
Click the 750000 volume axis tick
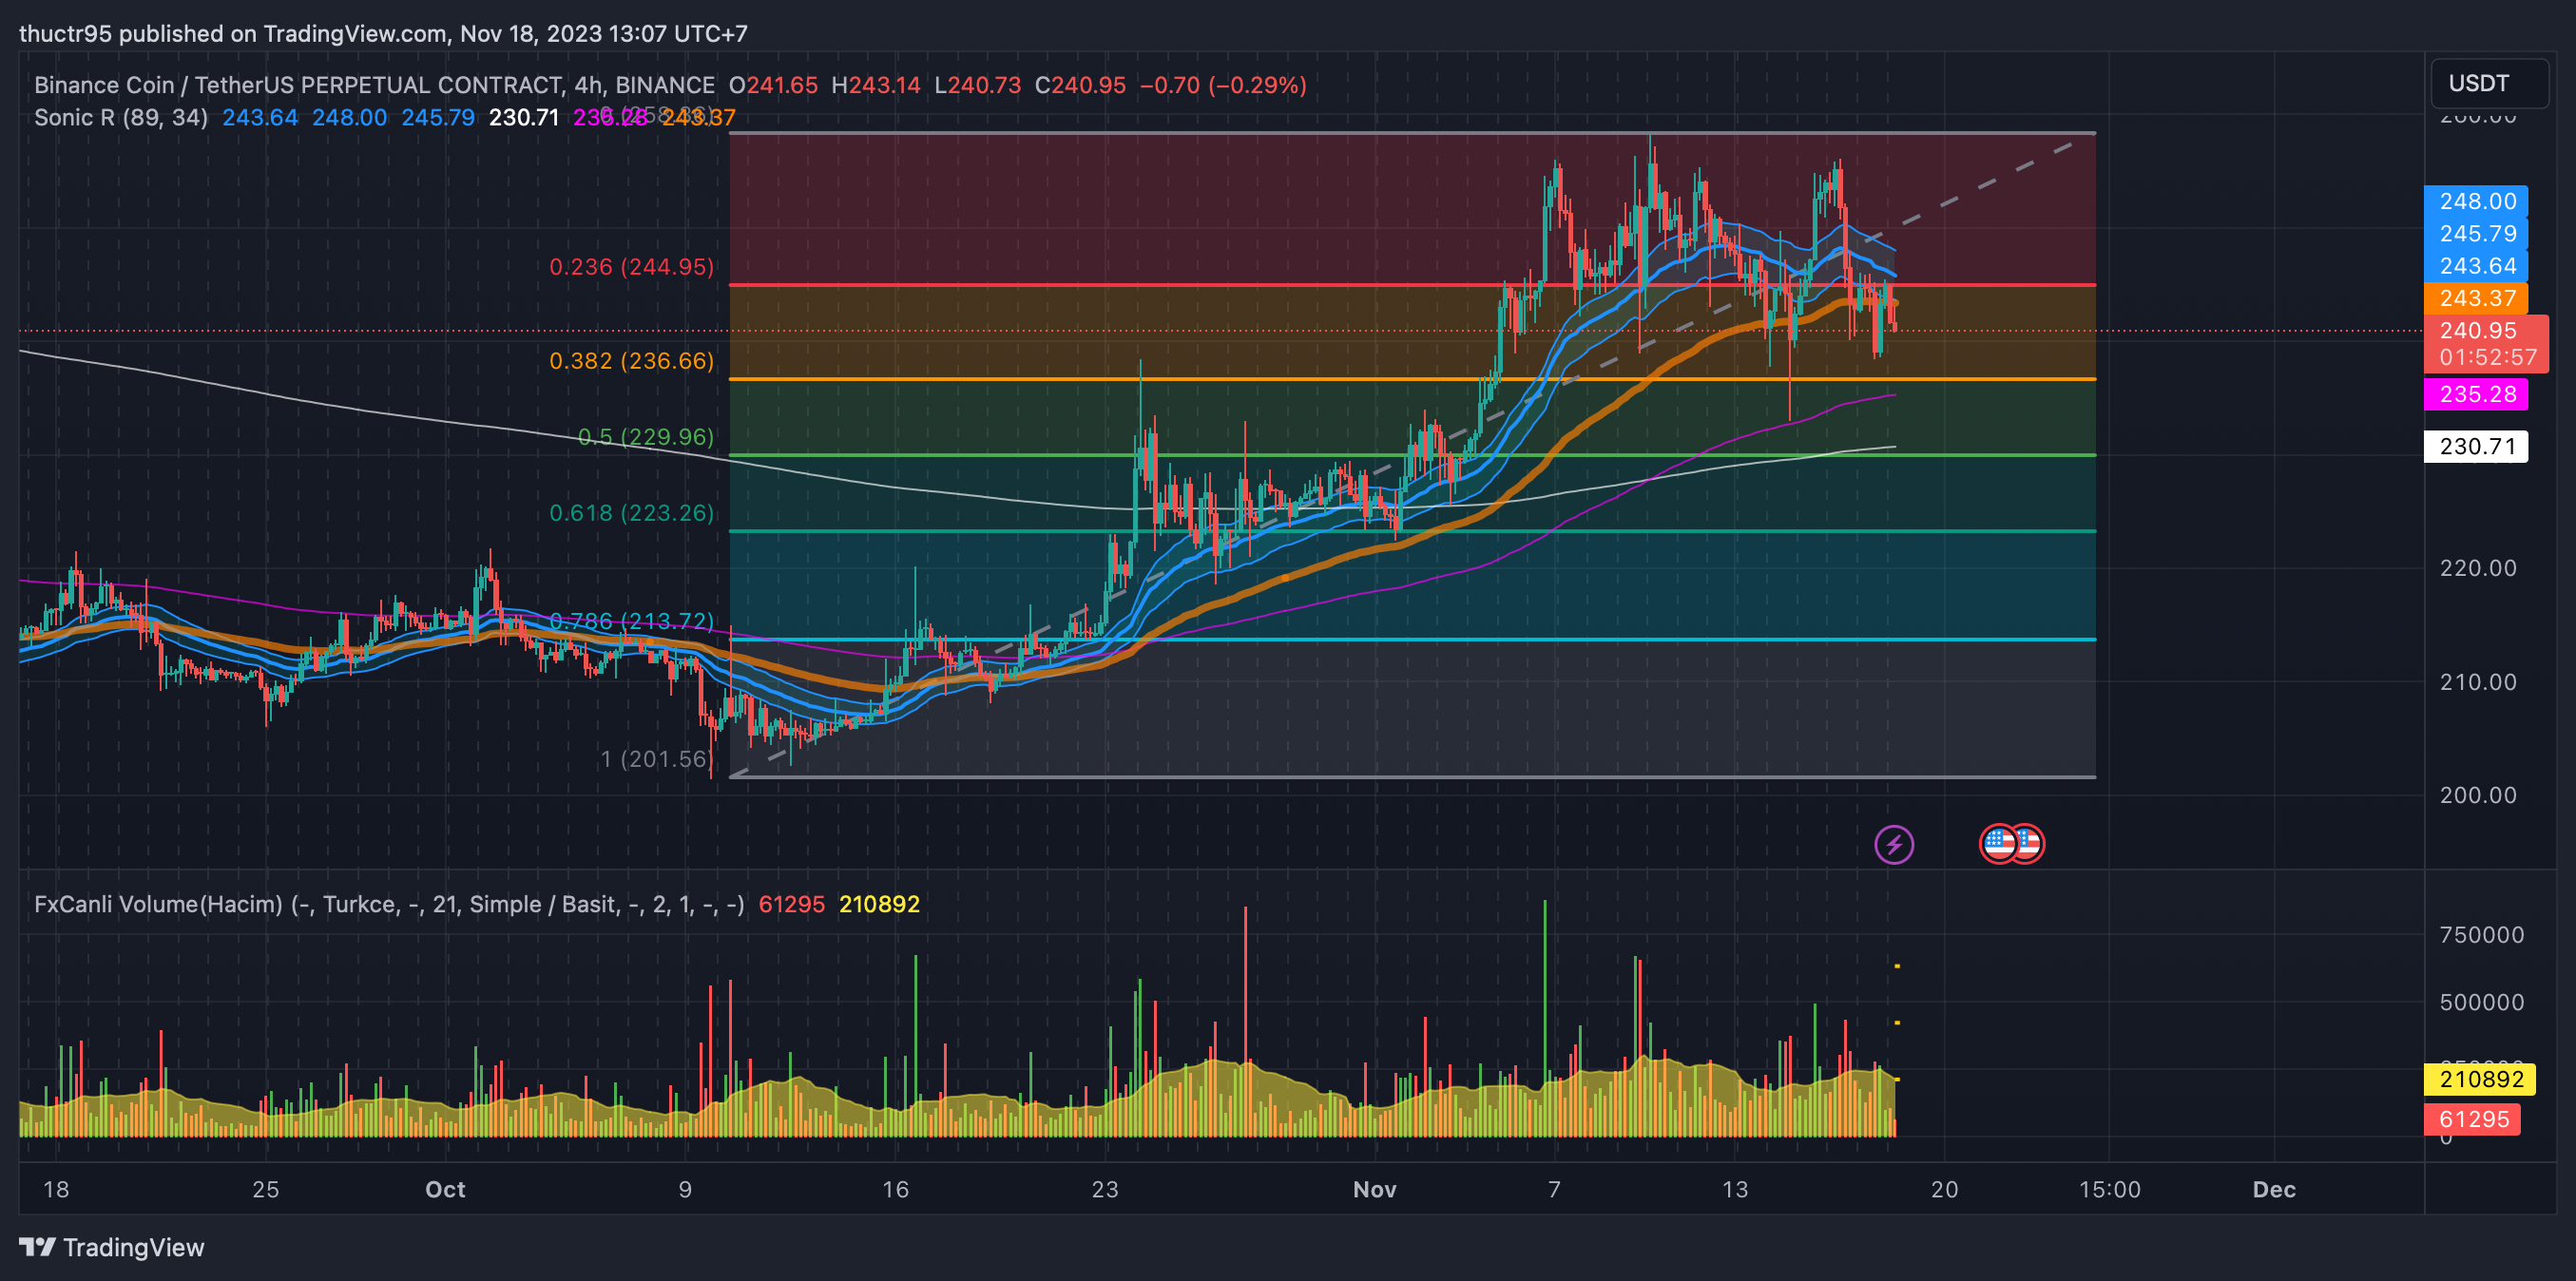pyautogui.click(x=2481, y=935)
